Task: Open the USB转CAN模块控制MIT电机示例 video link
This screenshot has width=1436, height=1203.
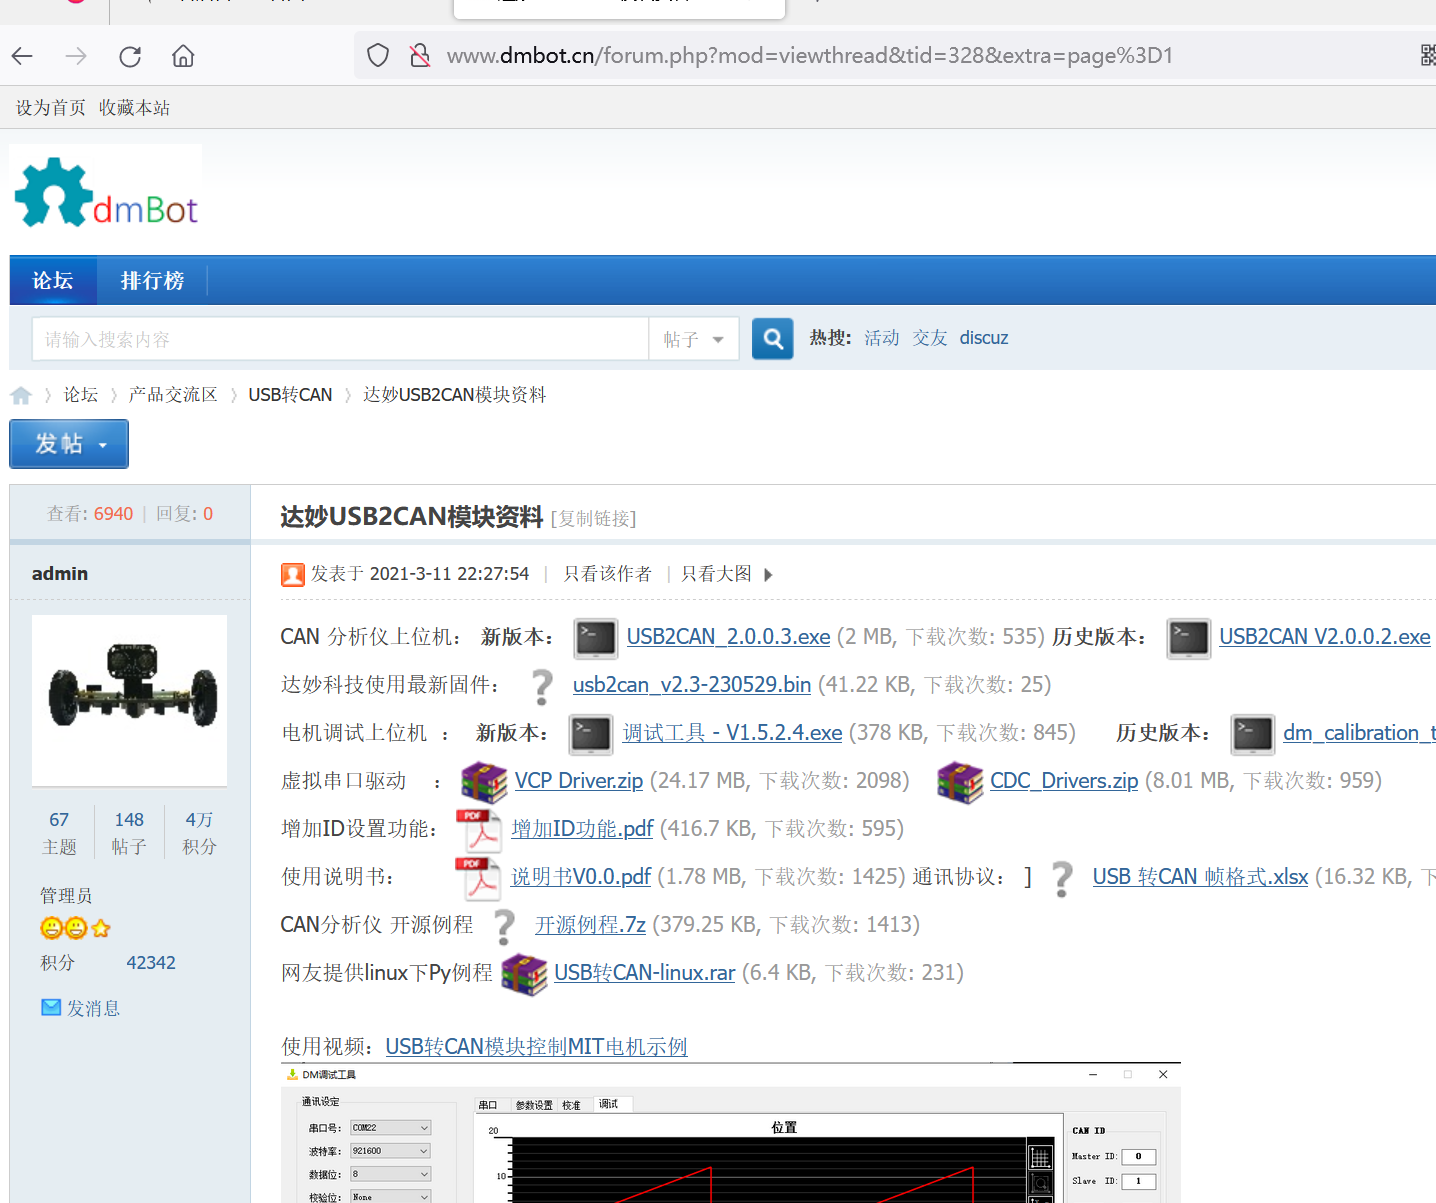Action: (x=536, y=1046)
